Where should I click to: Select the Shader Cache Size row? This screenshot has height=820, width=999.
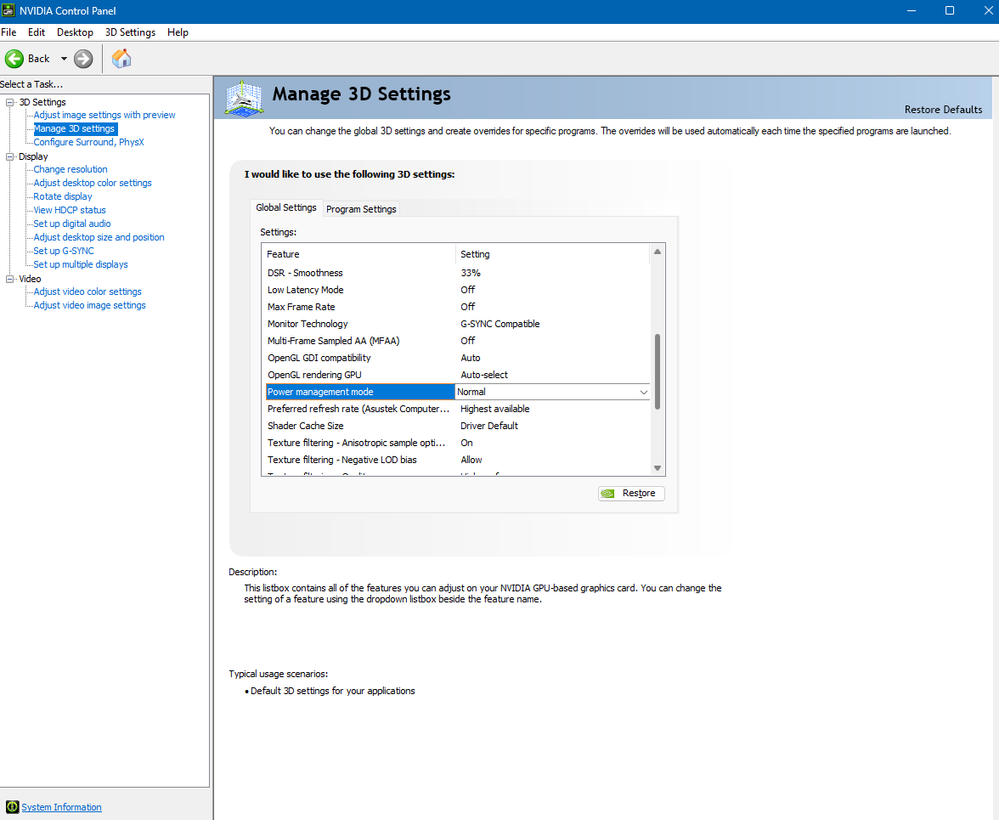click(456, 426)
